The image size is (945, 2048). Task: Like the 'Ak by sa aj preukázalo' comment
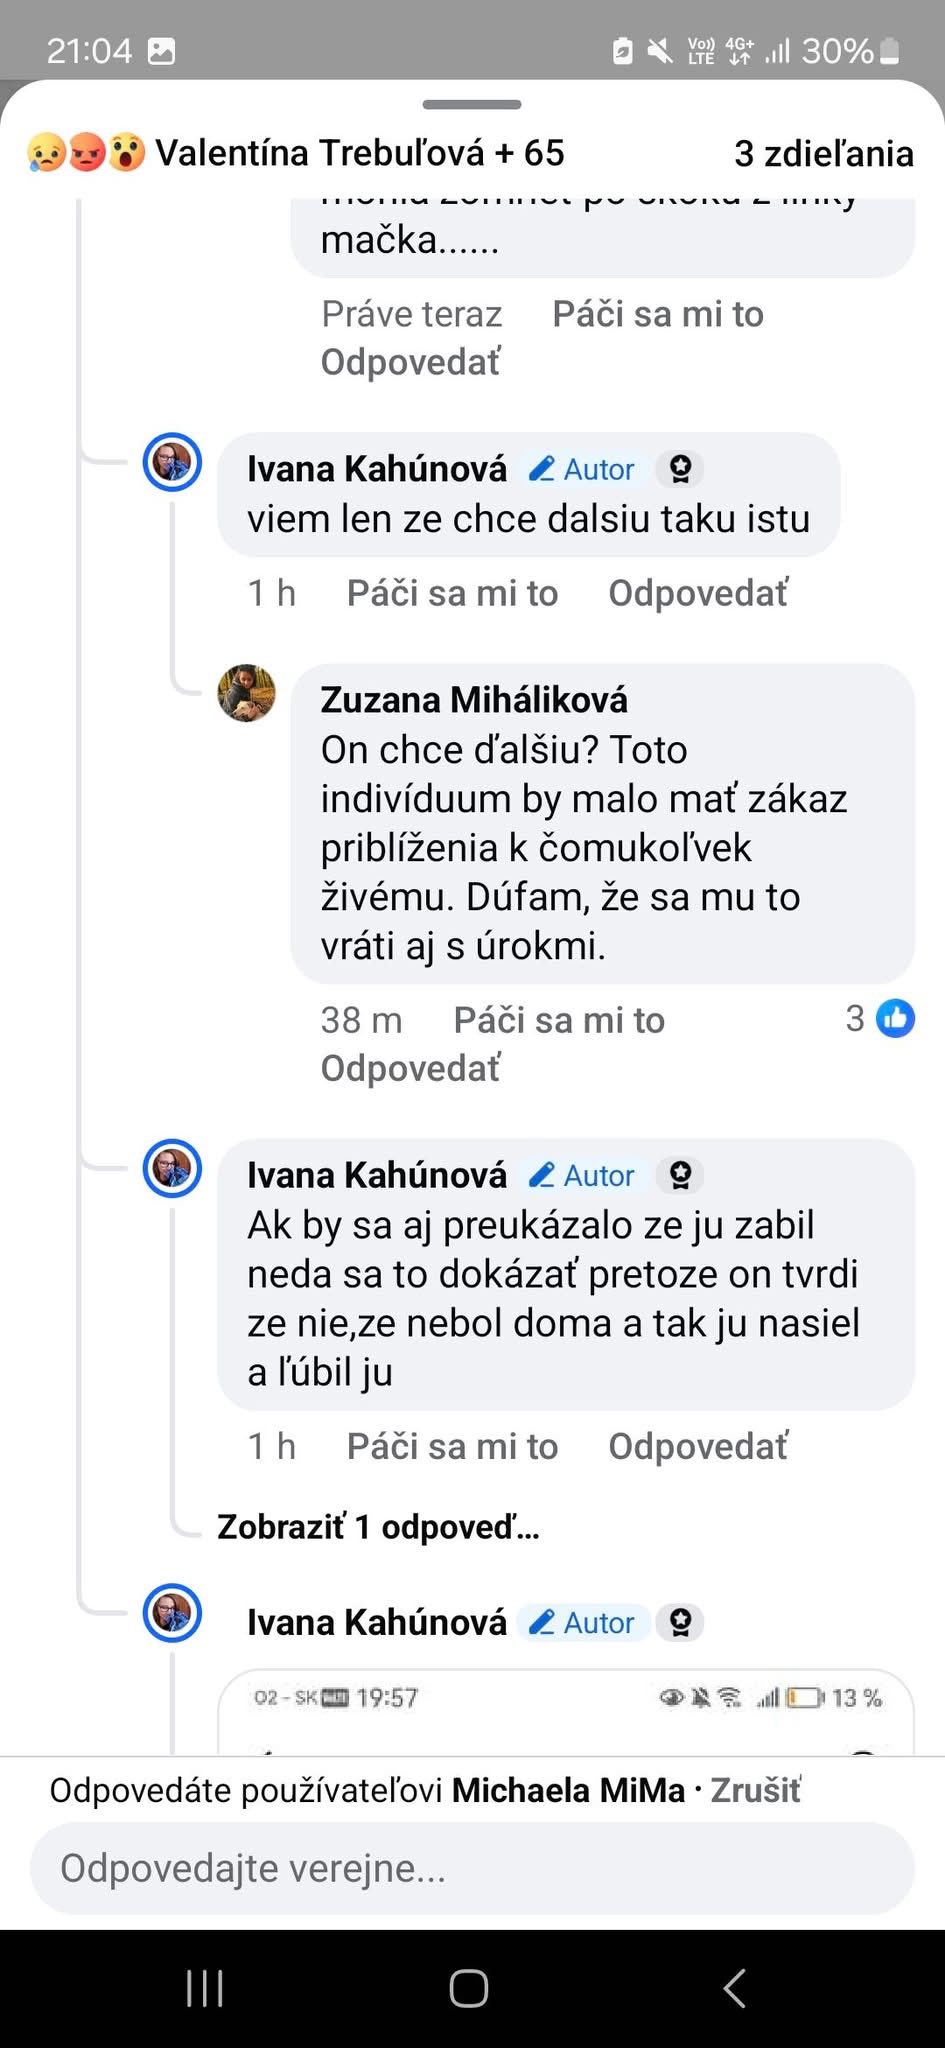pos(452,1446)
